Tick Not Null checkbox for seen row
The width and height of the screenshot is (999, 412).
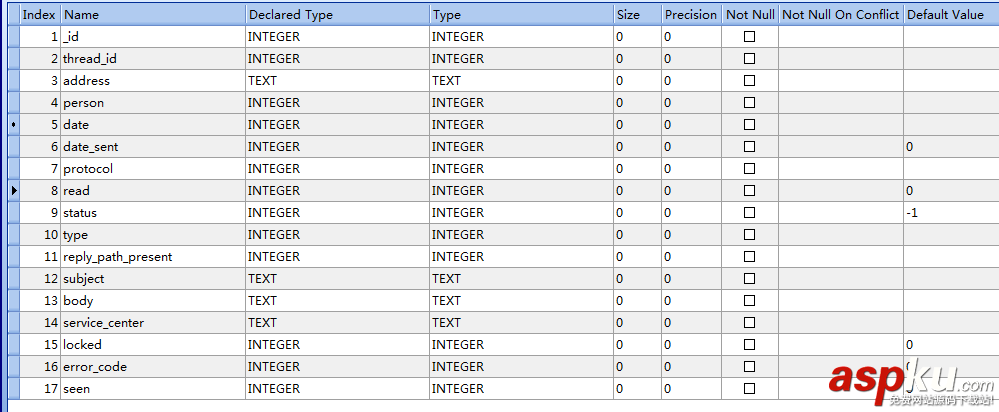(749, 389)
